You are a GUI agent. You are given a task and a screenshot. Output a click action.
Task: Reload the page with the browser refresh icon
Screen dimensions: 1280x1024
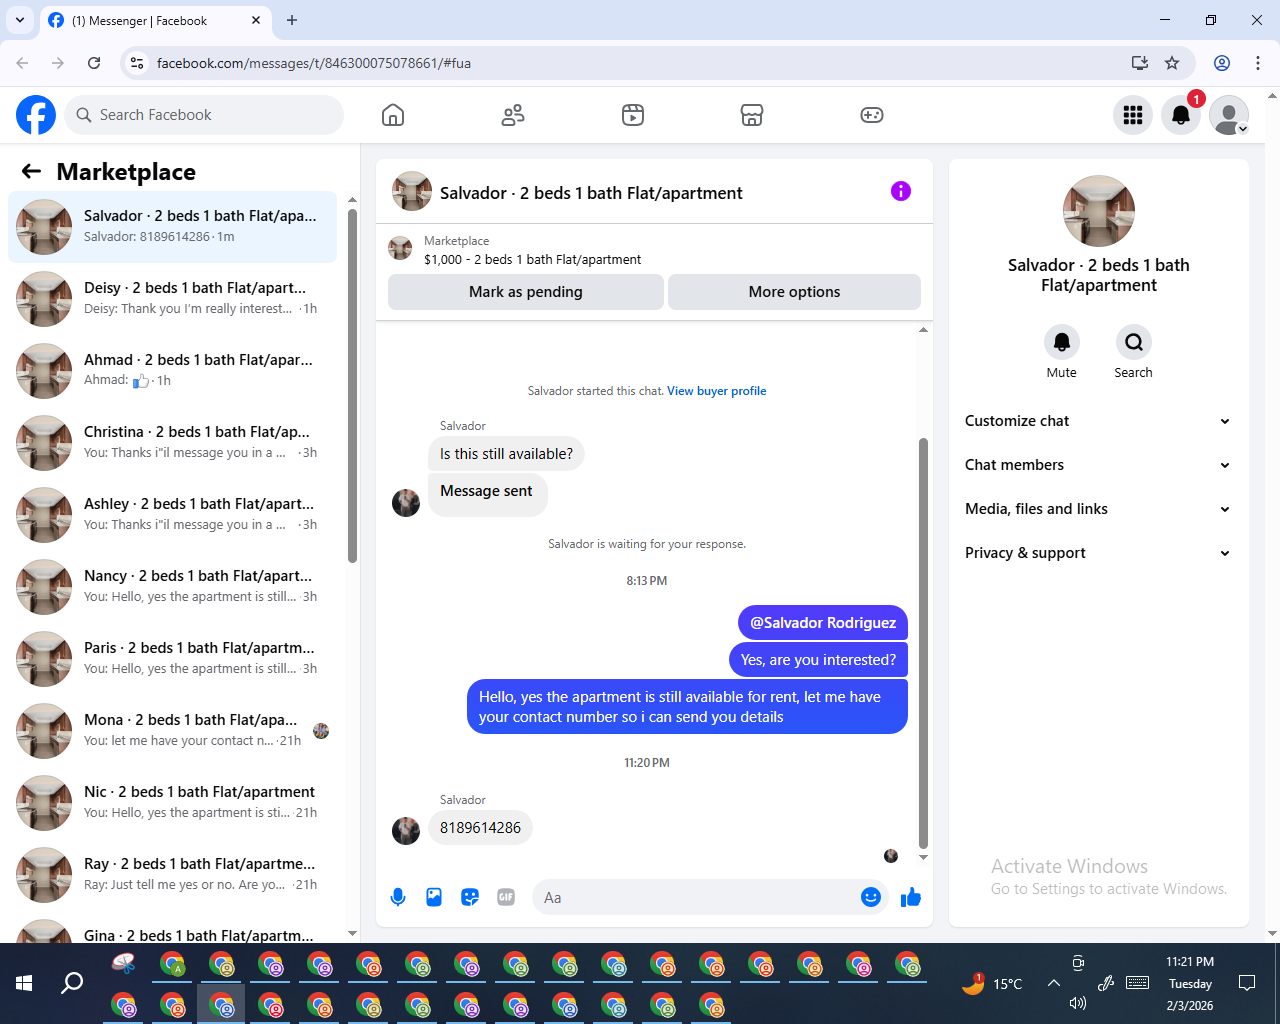(94, 63)
